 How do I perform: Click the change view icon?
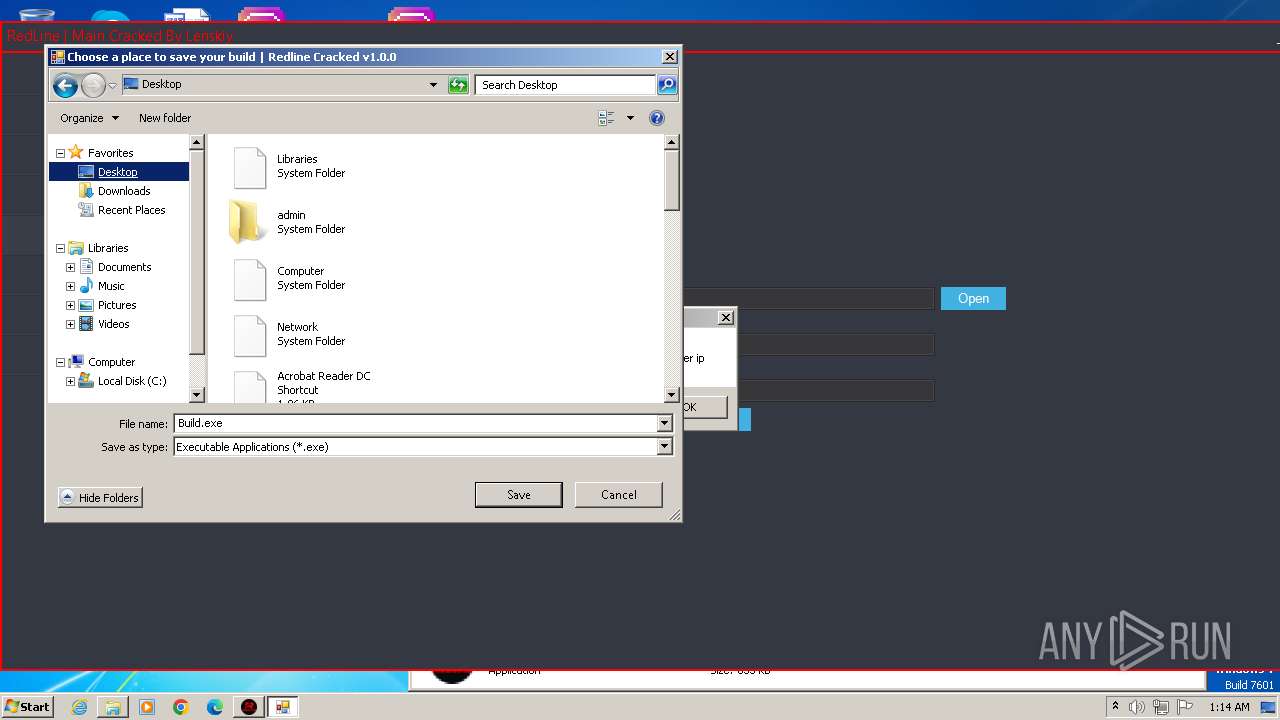[606, 118]
